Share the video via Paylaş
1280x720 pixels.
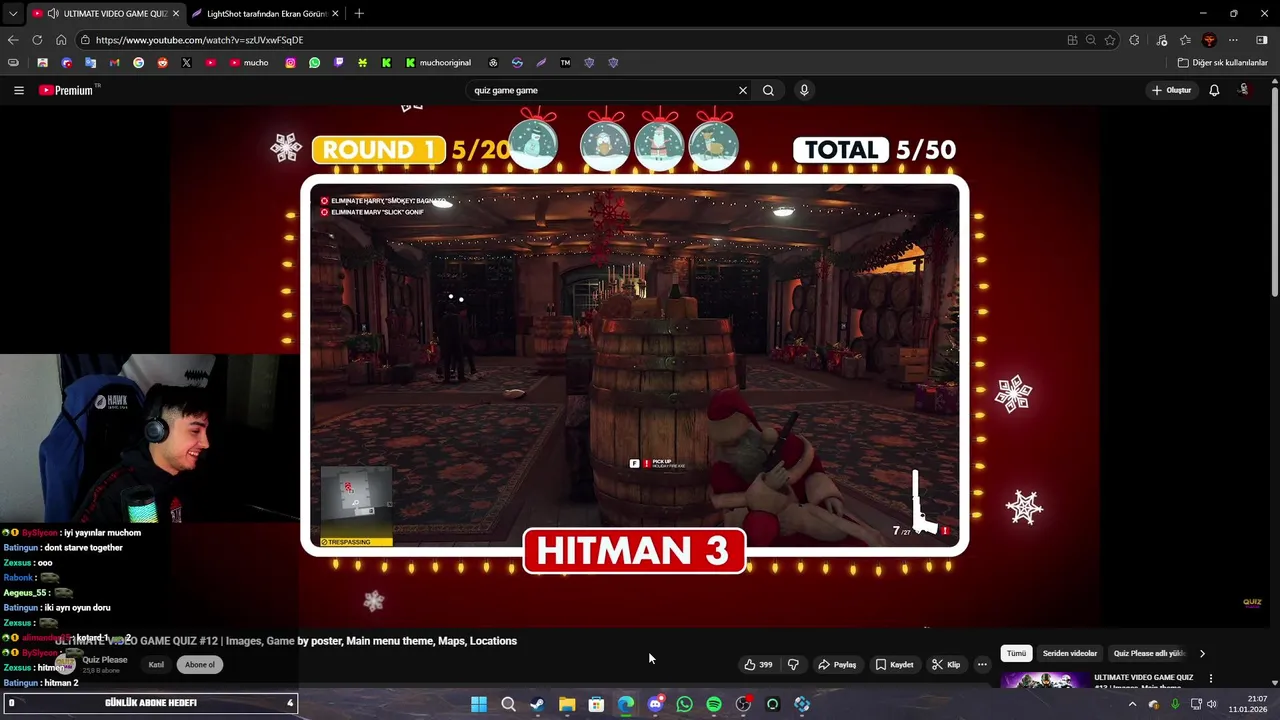837,664
